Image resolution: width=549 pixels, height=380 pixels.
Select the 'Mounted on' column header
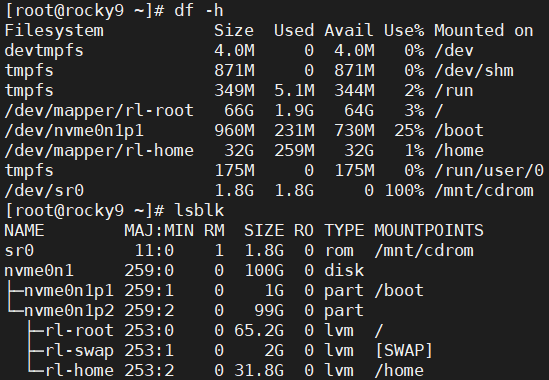[x=484, y=30]
